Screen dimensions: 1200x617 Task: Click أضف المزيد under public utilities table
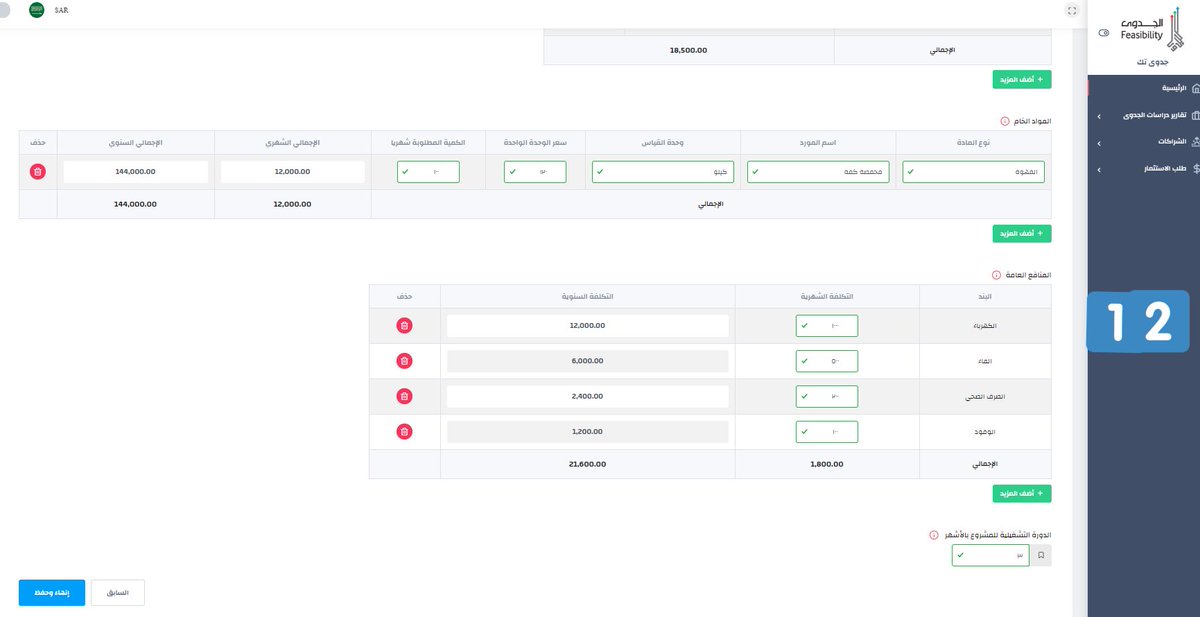coord(1022,494)
